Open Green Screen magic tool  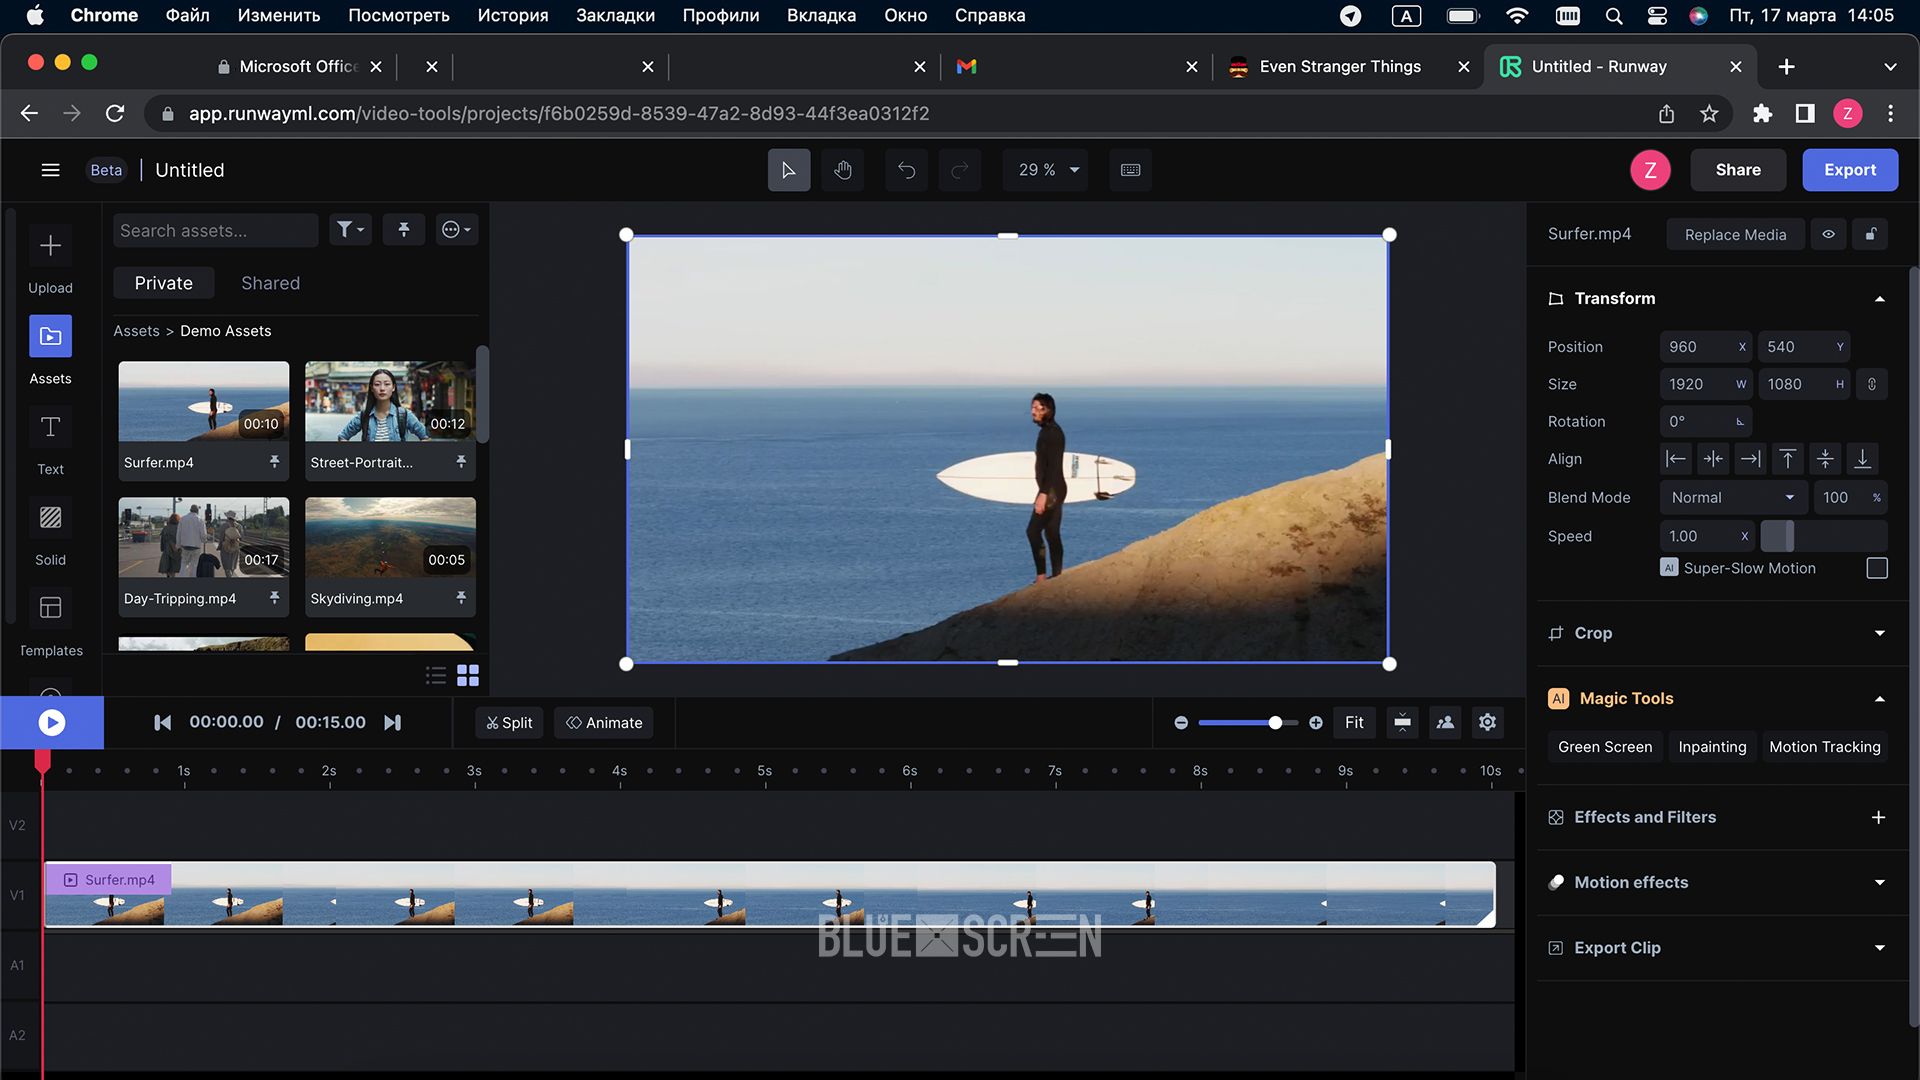point(1605,747)
